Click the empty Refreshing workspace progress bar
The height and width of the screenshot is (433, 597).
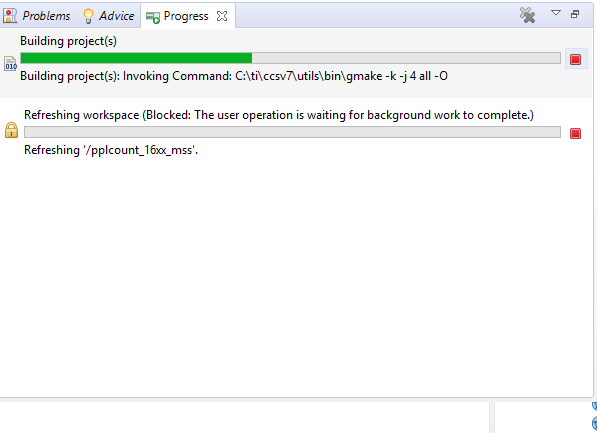[292, 132]
